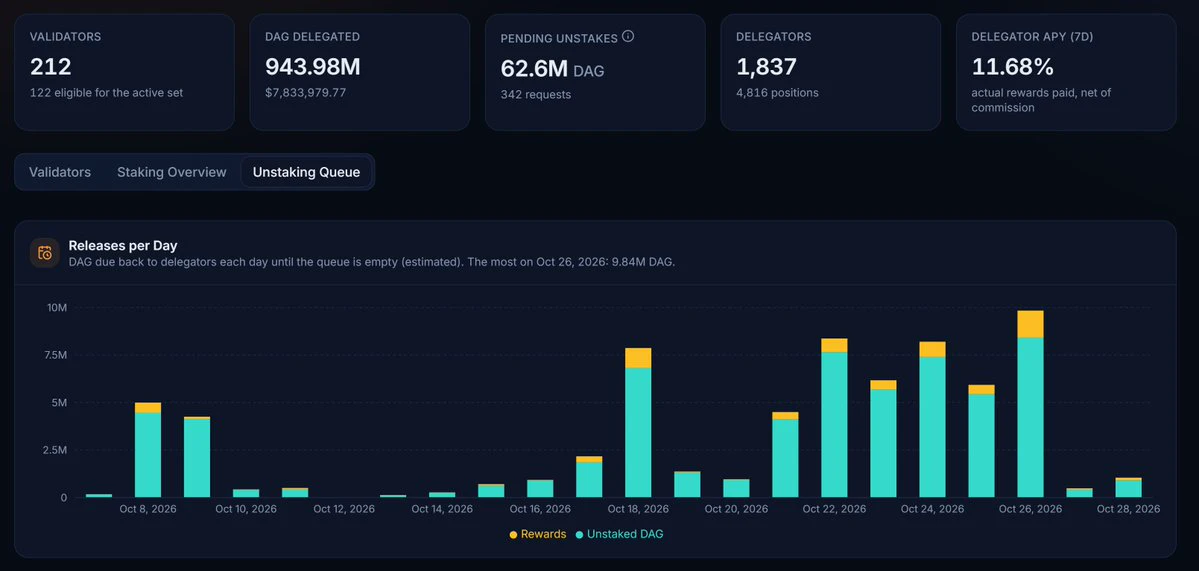The width and height of the screenshot is (1199, 571).
Task: Select the Delegator APY 11.68% card
Action: (1066, 72)
